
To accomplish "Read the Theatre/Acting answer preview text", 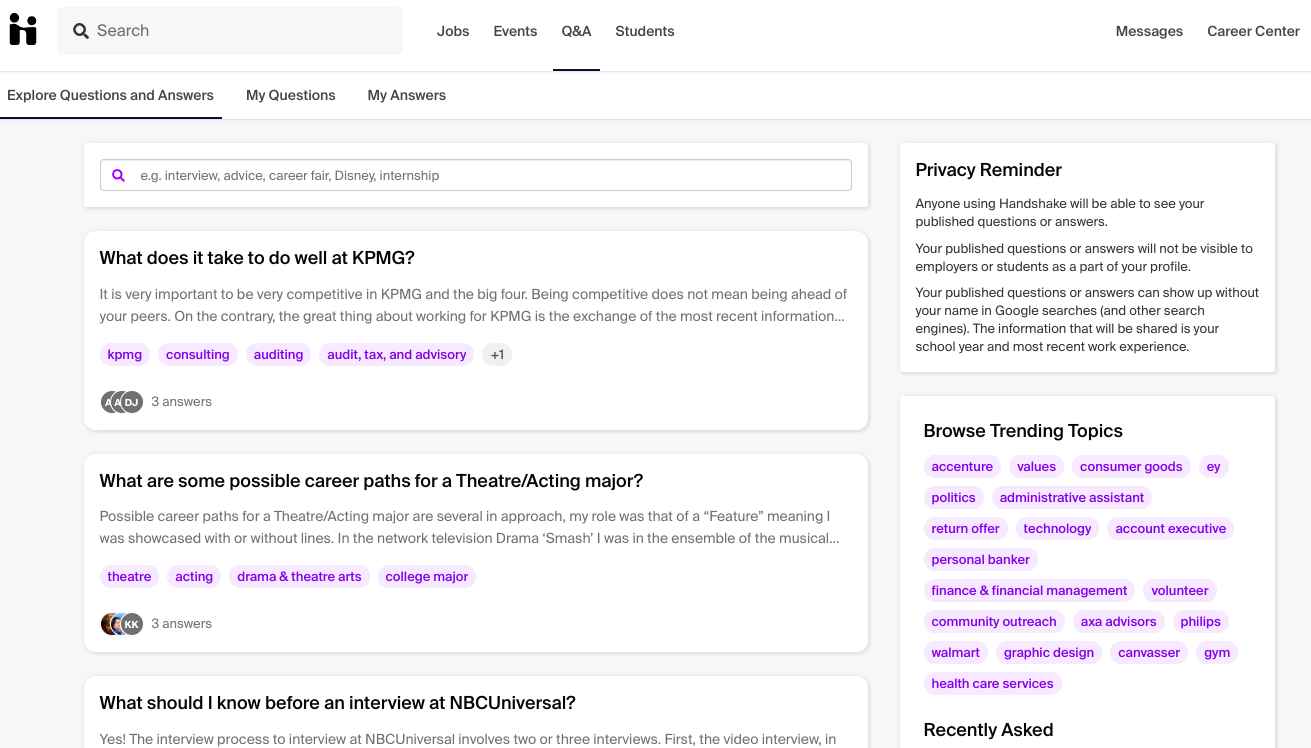I will tap(470, 527).
